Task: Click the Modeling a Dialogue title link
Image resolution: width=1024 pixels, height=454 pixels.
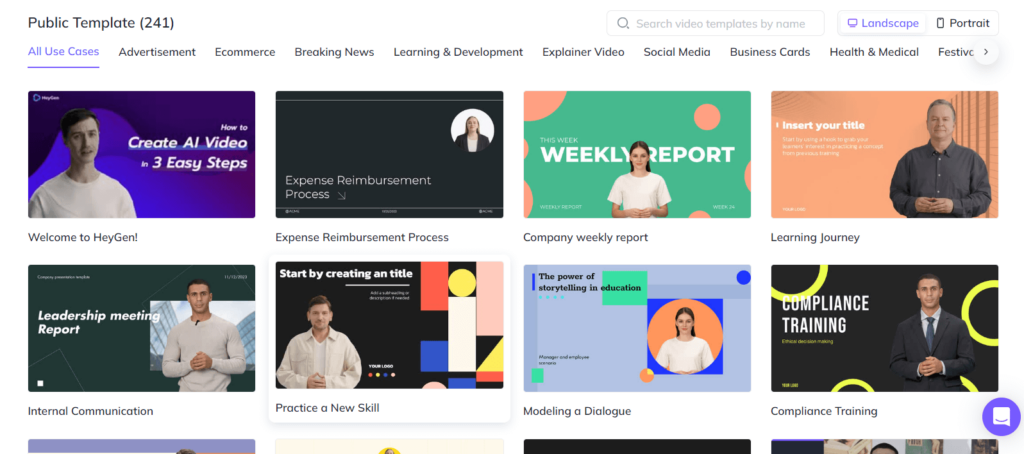Action: point(577,412)
